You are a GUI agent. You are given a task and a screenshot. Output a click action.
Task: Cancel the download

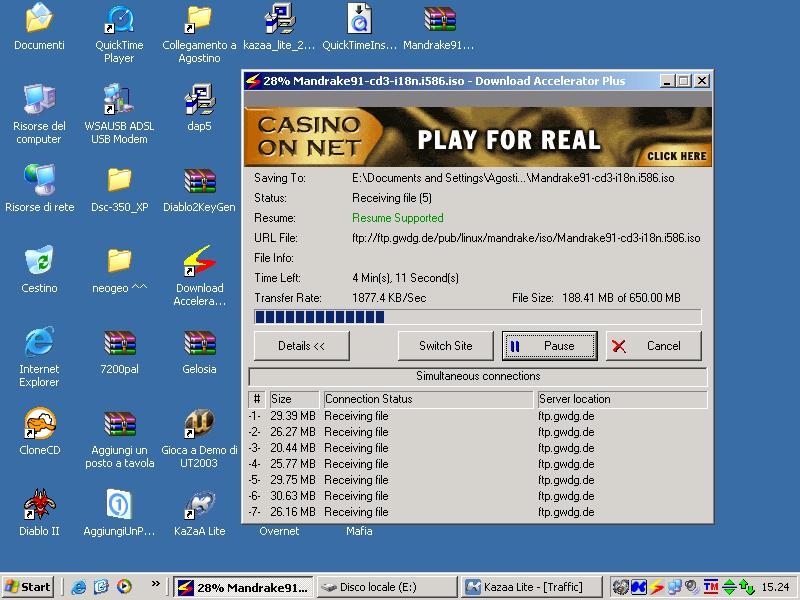click(654, 346)
